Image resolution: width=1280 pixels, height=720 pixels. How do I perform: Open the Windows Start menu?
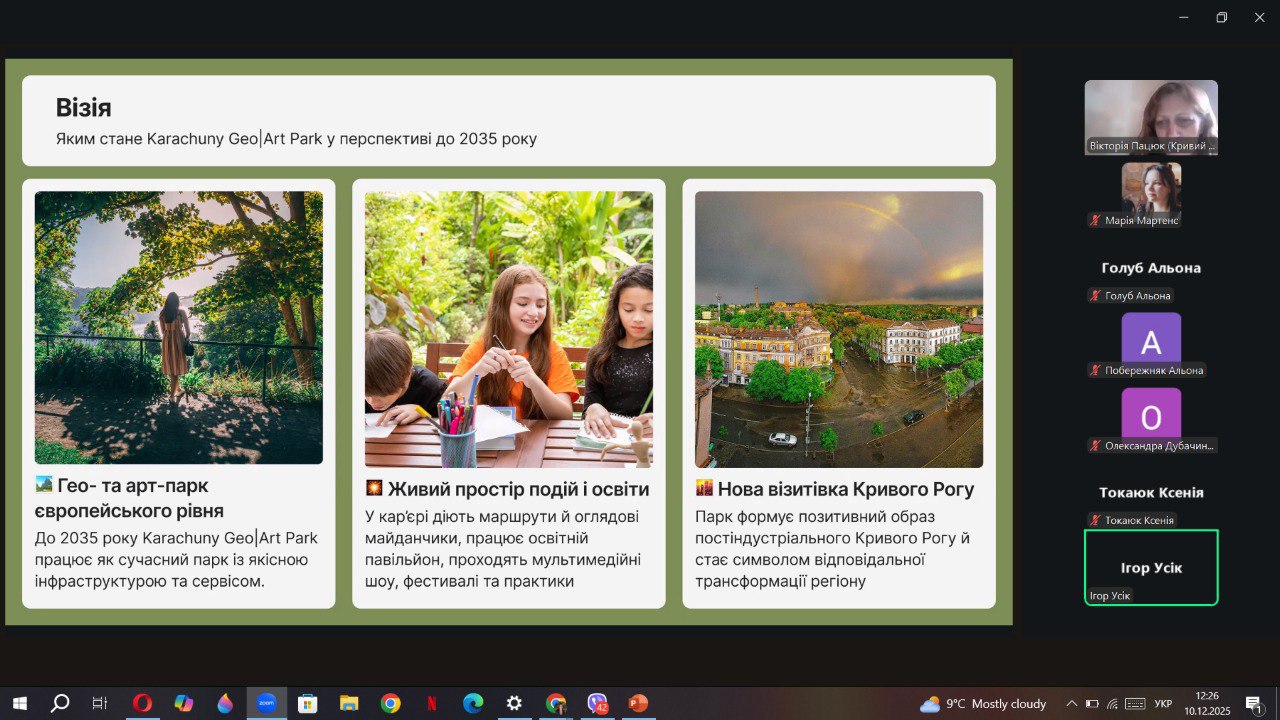(19, 703)
